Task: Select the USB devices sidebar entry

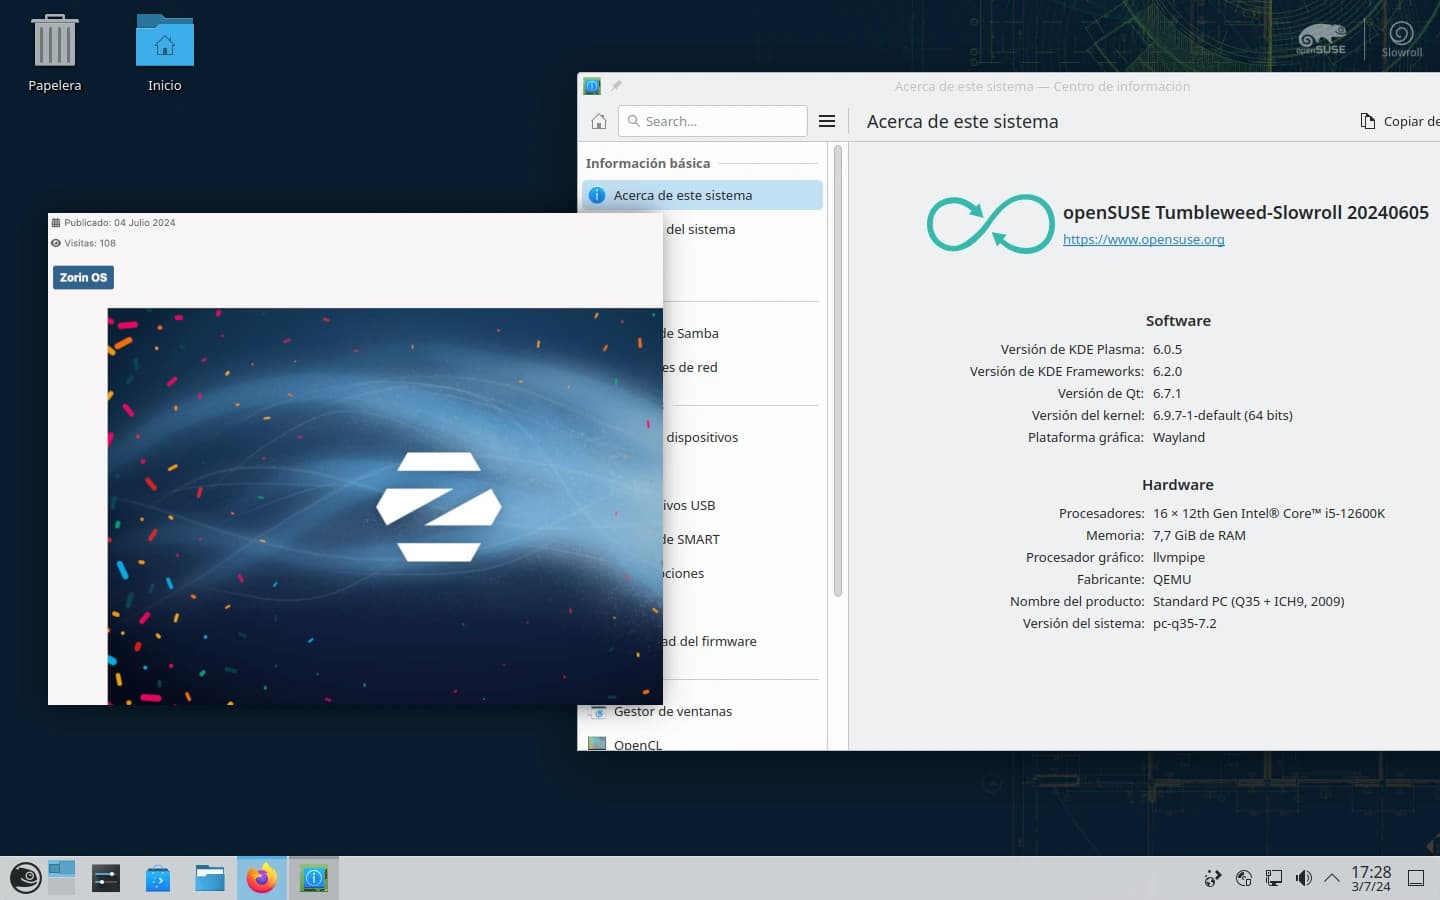Action: pyautogui.click(x=741, y=505)
